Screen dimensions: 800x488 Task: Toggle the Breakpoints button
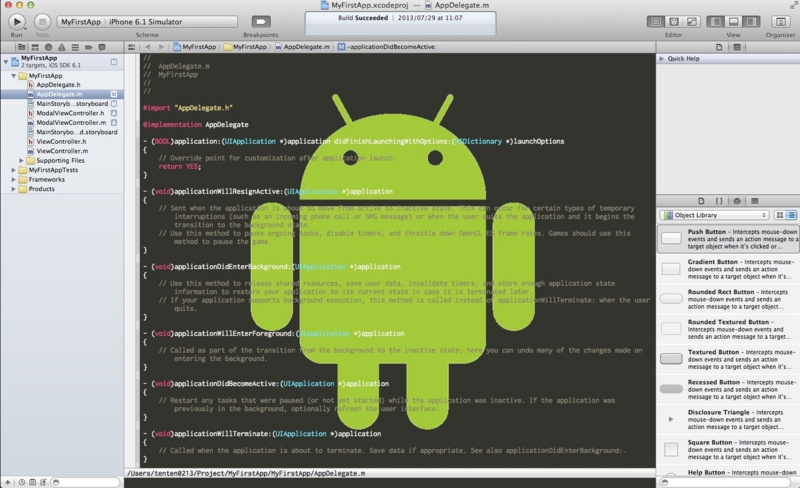(x=261, y=21)
